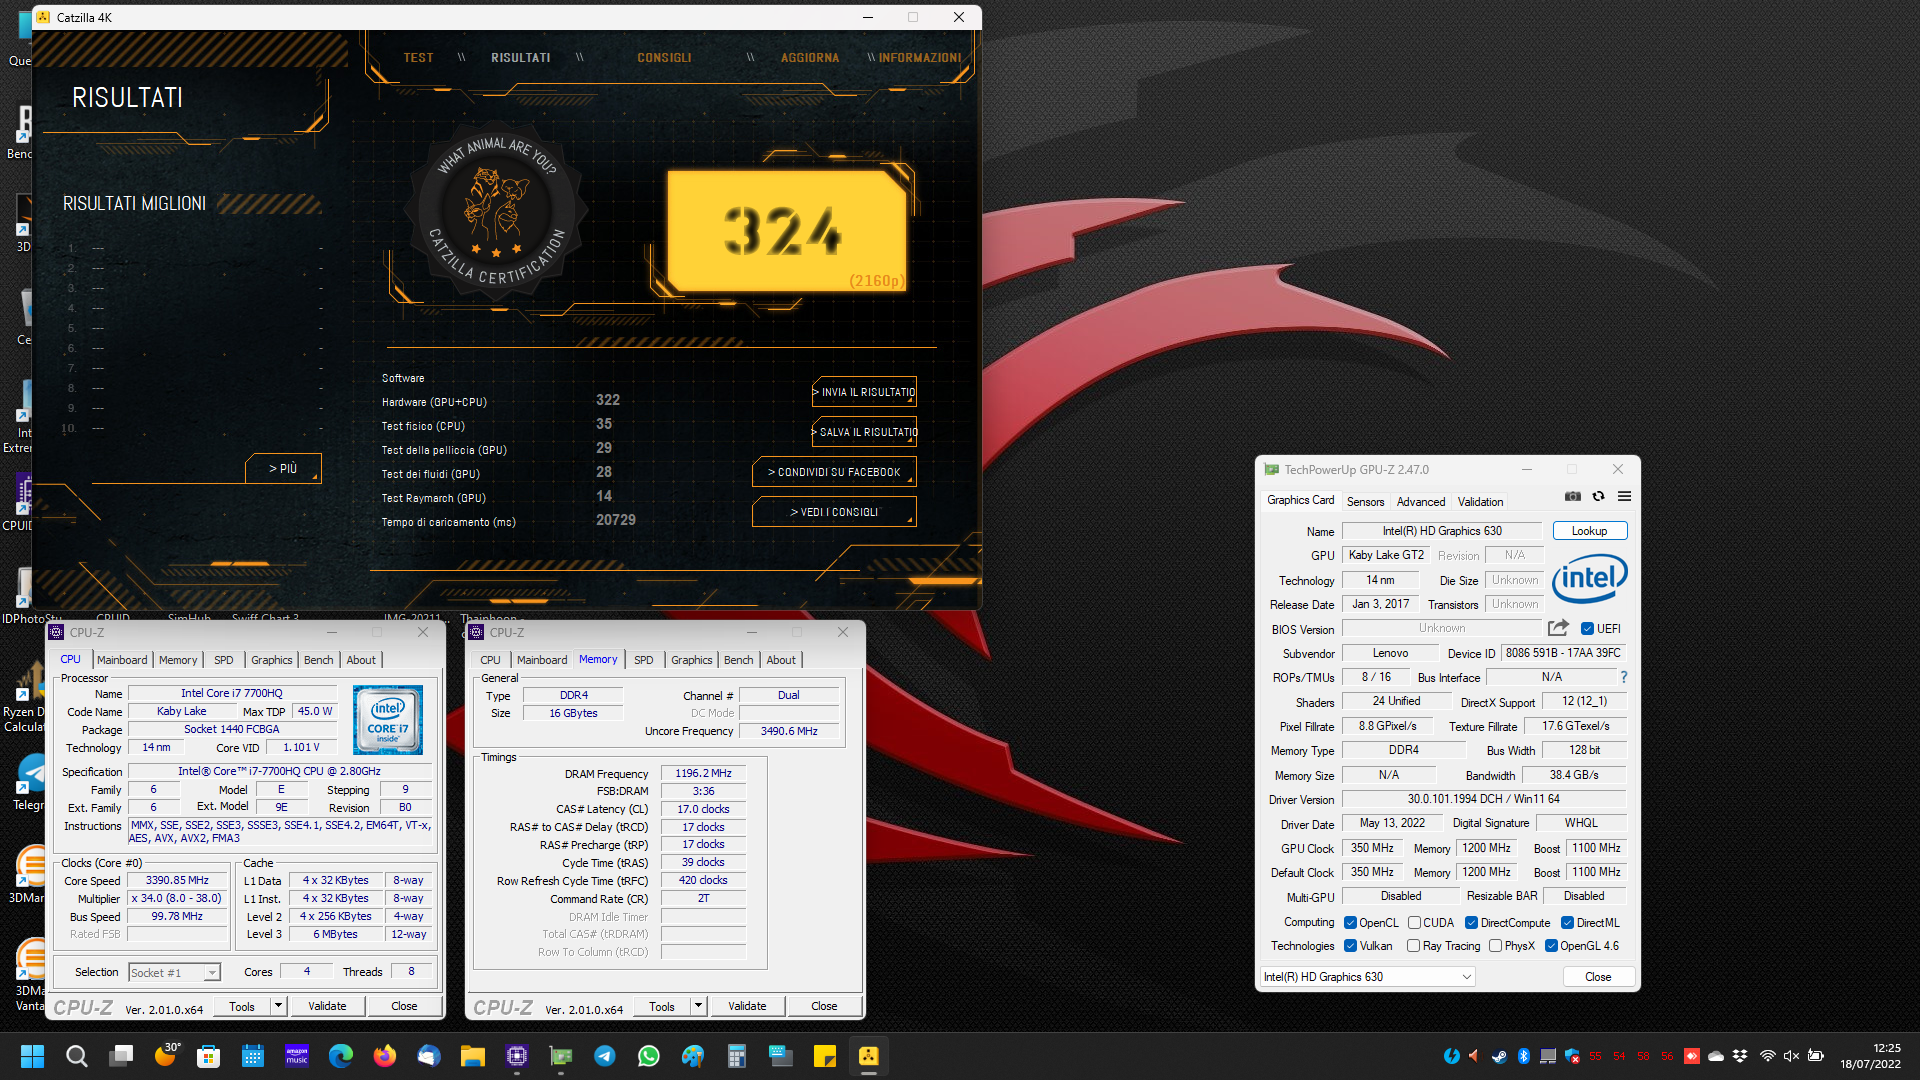Click the Intel logo in GPU-Z

point(1590,578)
